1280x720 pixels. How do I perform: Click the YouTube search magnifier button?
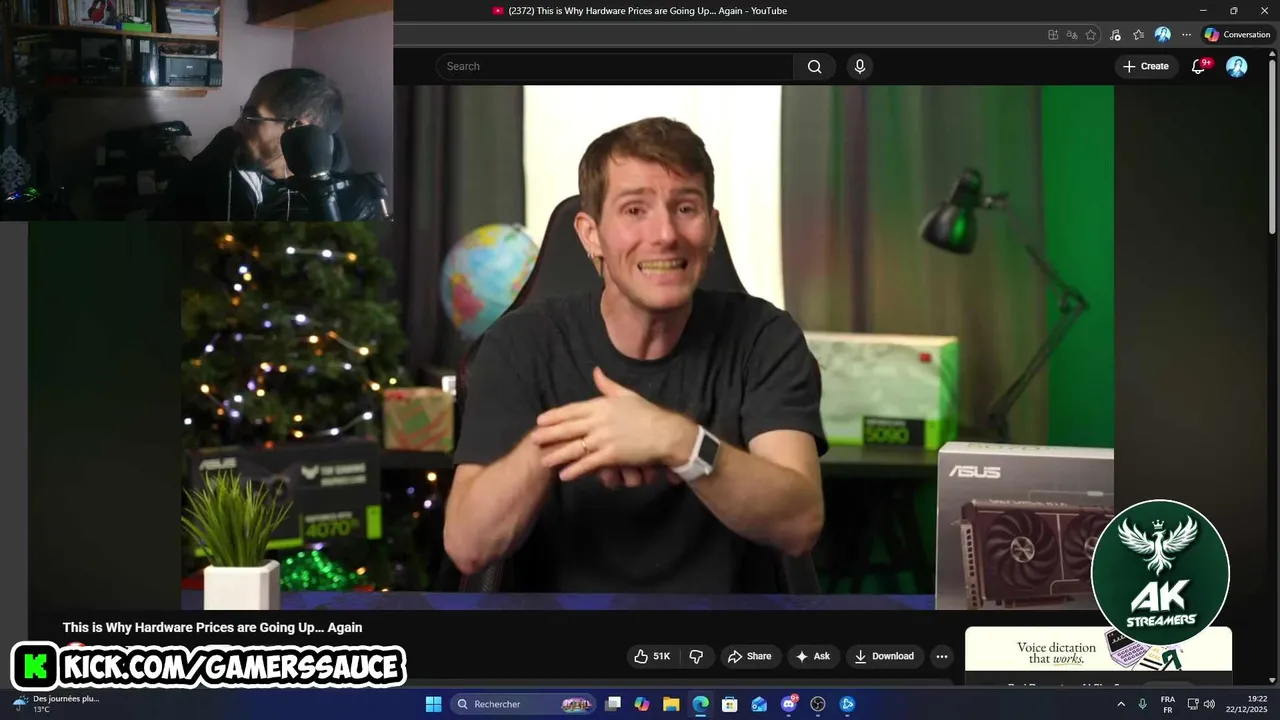815,66
